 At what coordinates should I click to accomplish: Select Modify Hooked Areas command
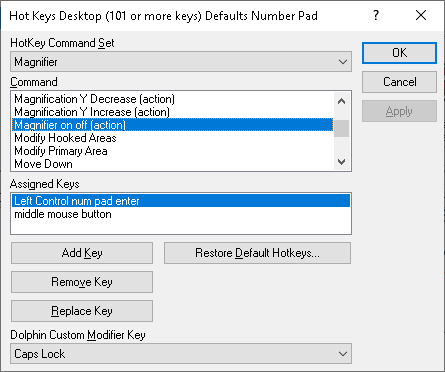[x=173, y=138]
